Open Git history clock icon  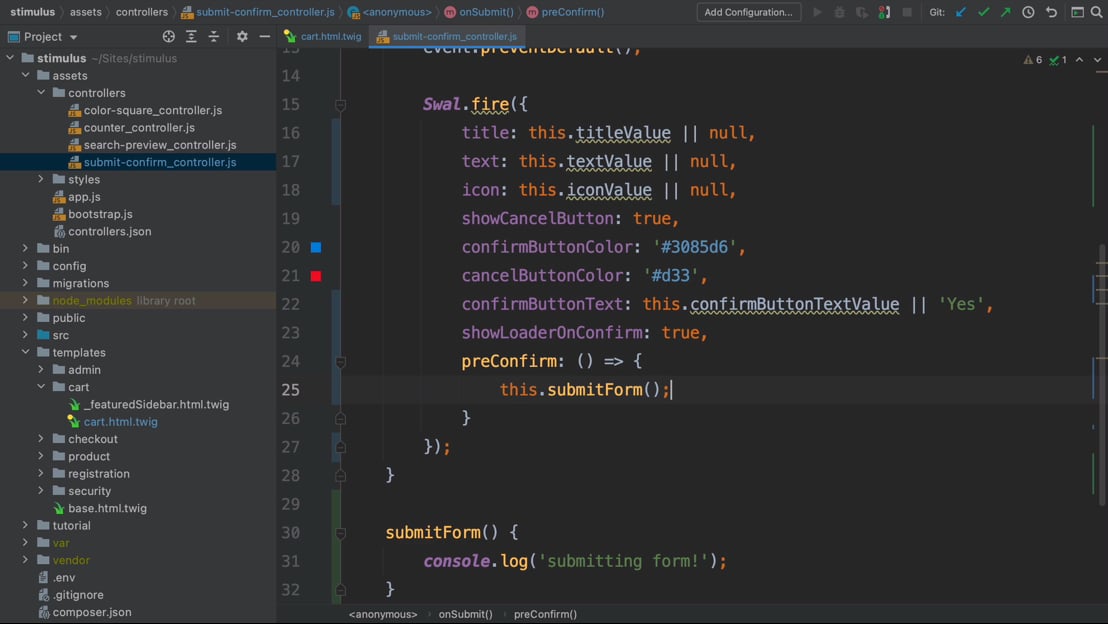point(1028,12)
